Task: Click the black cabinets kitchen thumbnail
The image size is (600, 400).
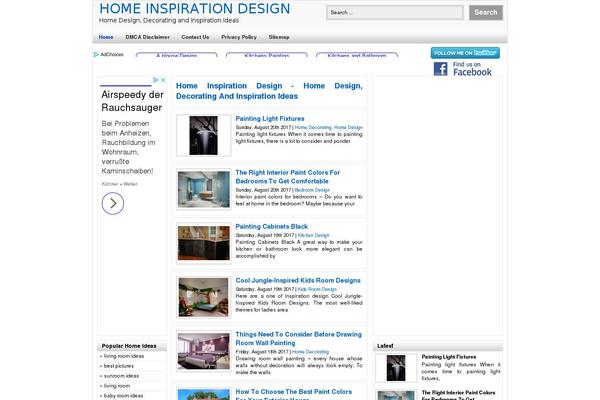Action: (204, 243)
